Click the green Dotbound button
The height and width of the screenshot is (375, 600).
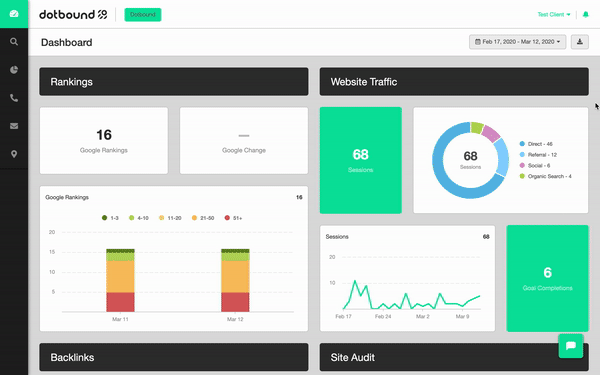point(143,15)
